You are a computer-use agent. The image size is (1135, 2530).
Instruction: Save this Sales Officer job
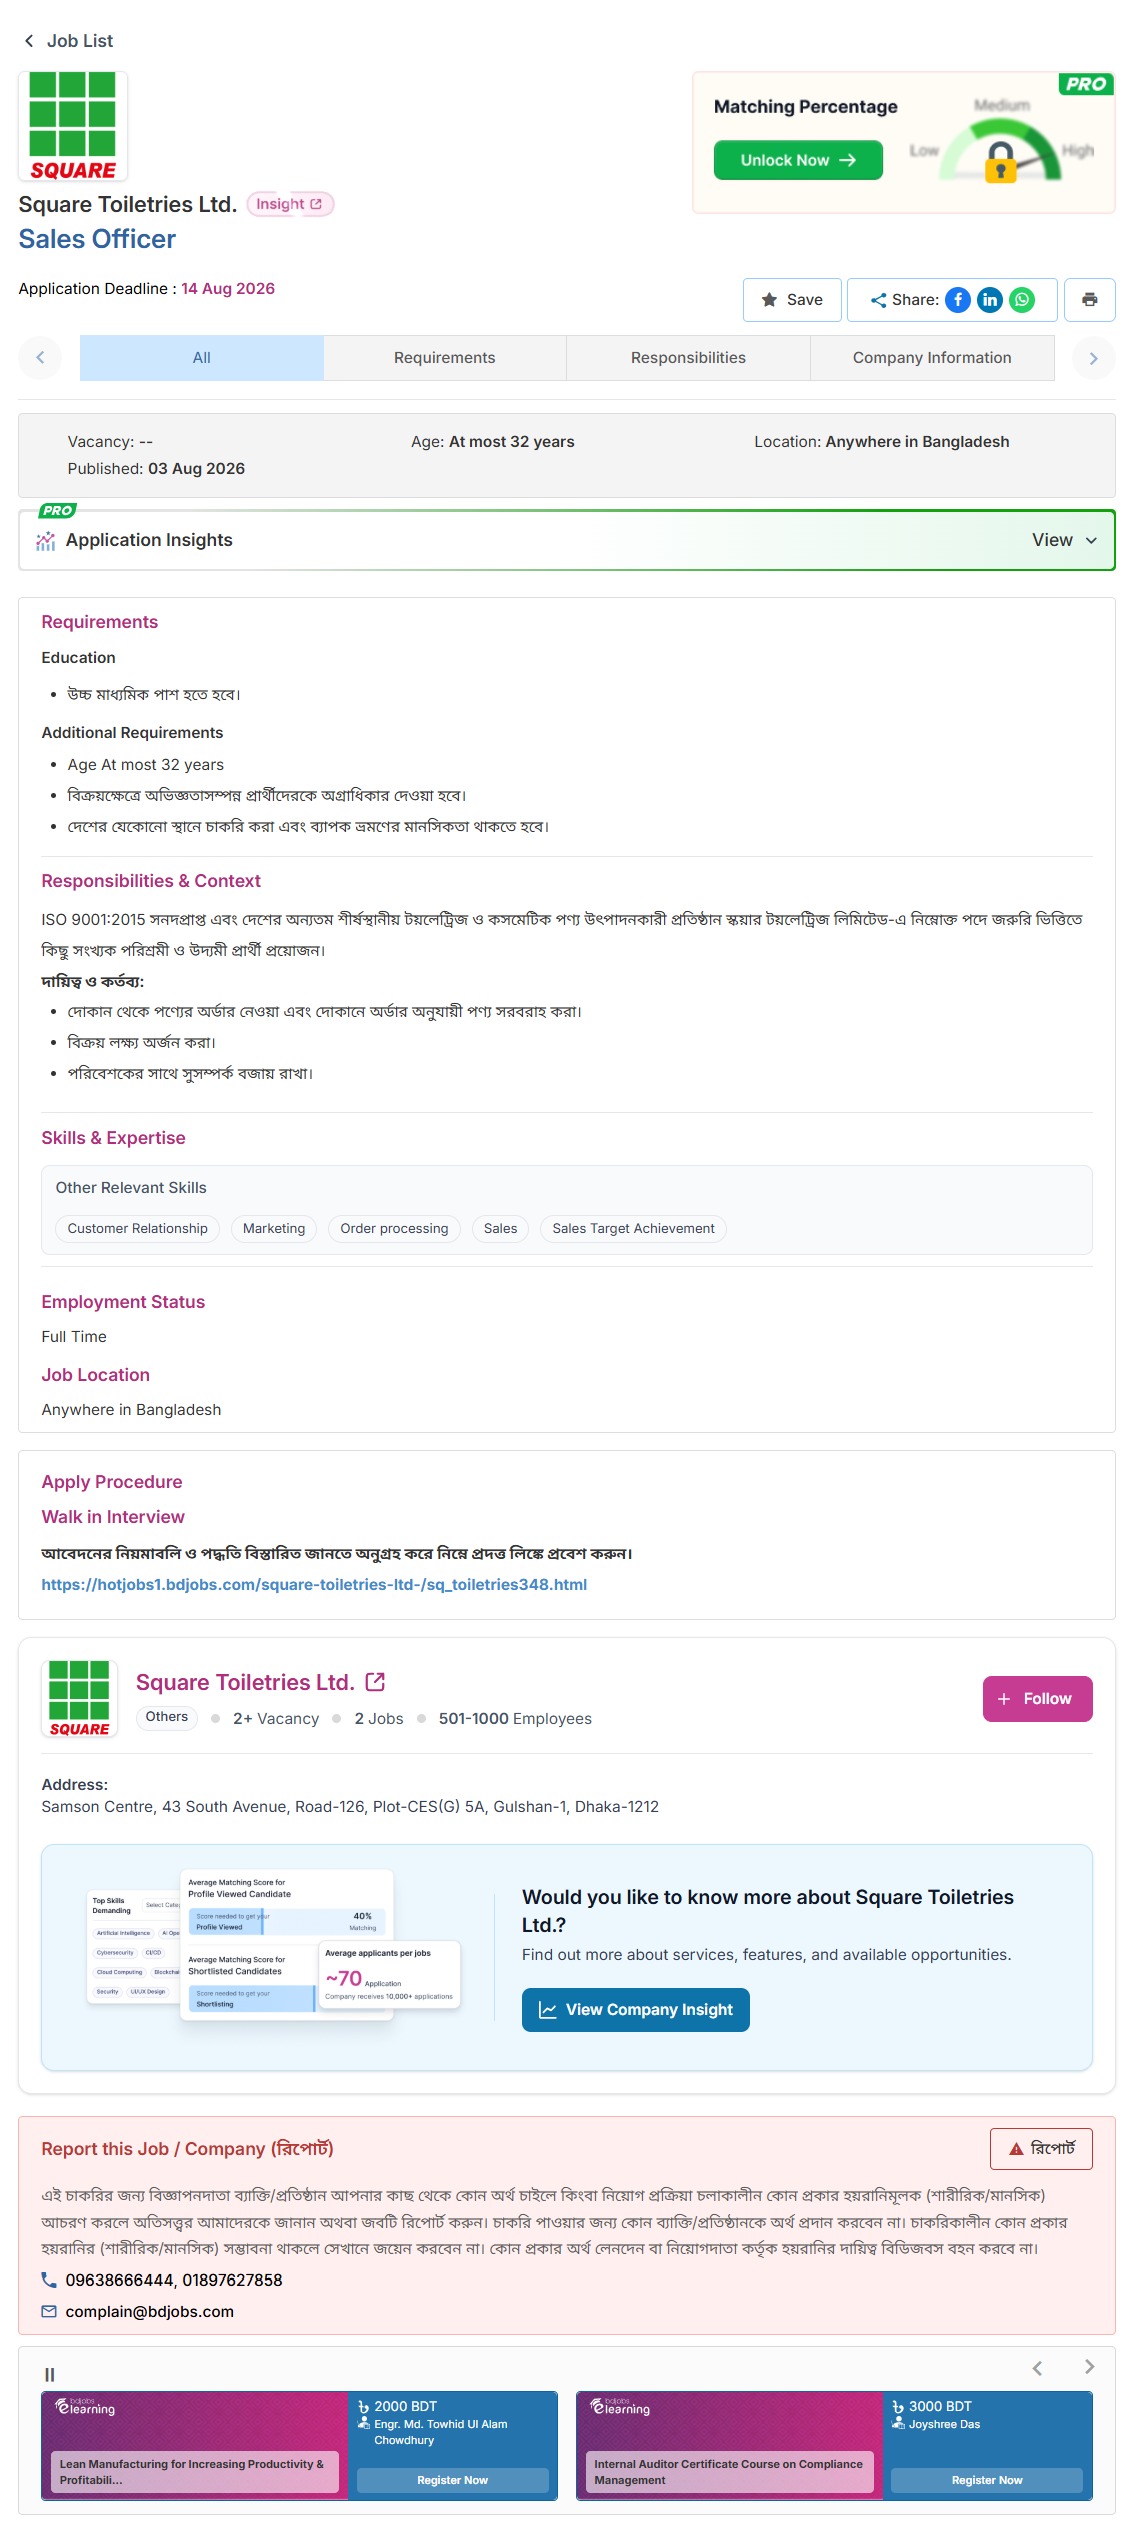click(x=792, y=300)
